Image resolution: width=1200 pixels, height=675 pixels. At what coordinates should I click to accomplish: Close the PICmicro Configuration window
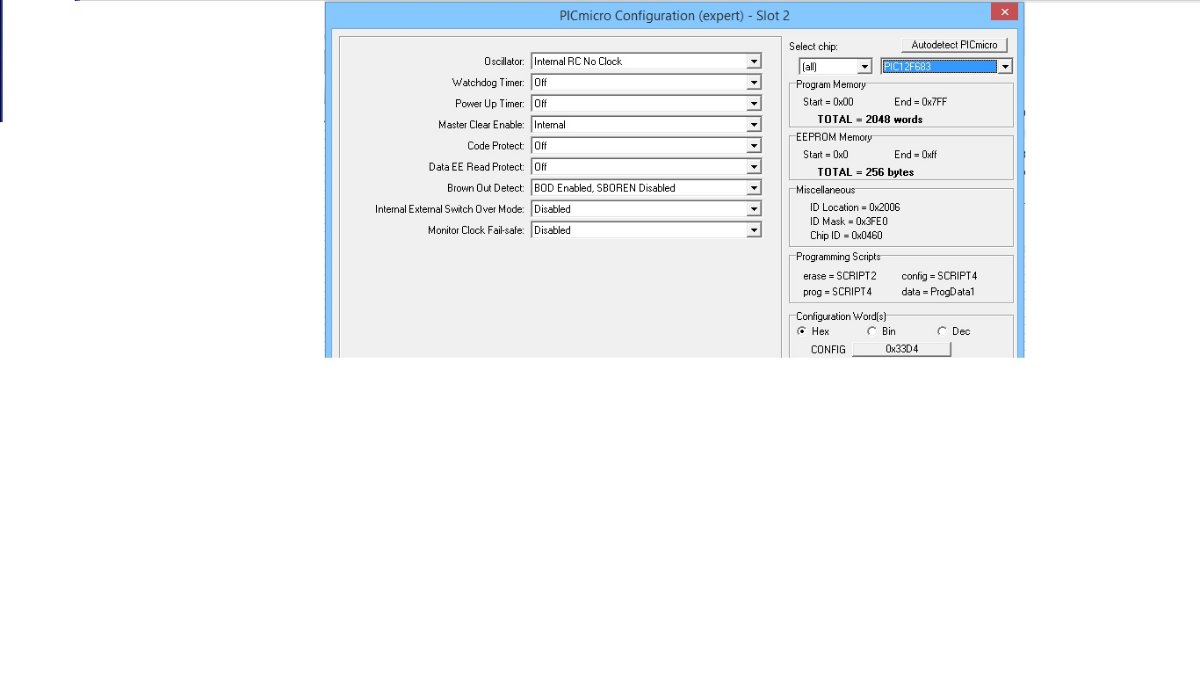[x=1004, y=13]
